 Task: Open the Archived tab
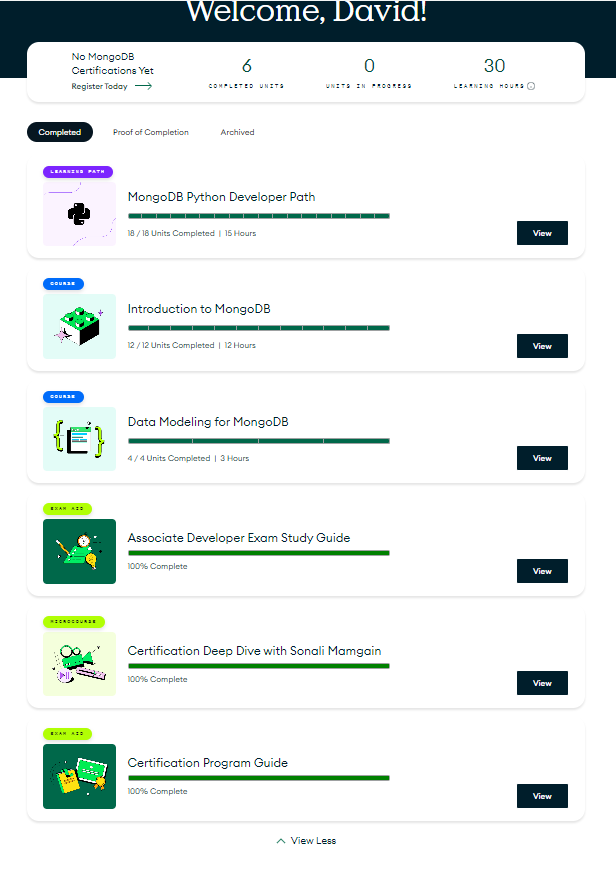(x=237, y=132)
